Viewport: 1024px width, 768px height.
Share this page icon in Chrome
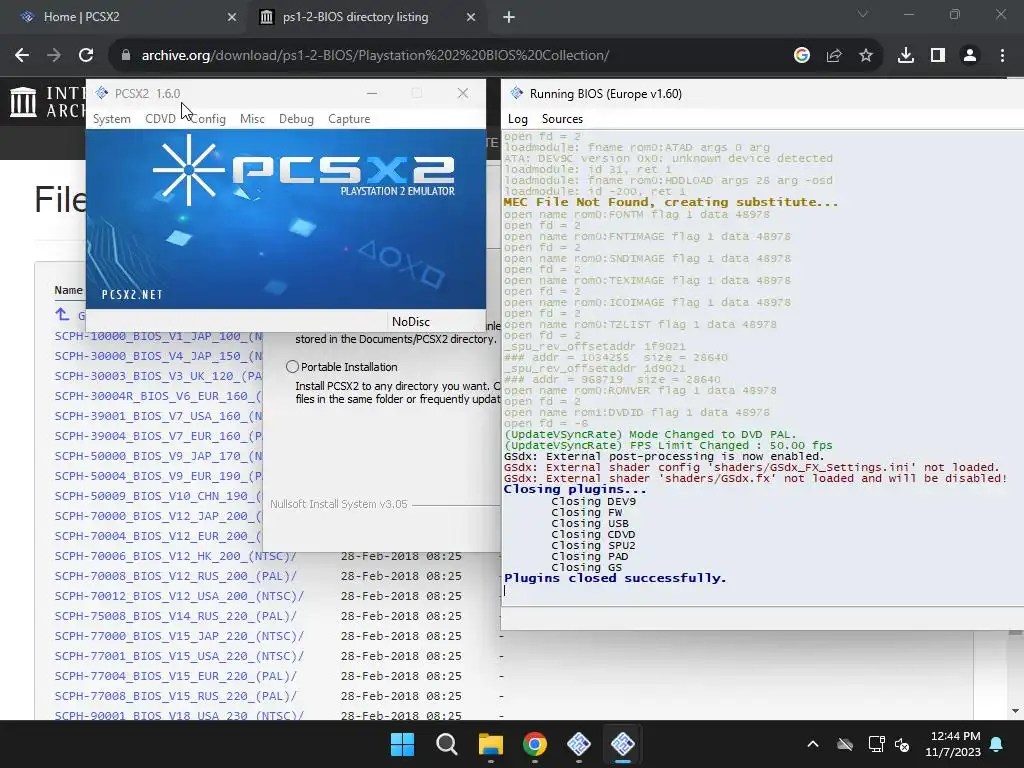(x=834, y=56)
